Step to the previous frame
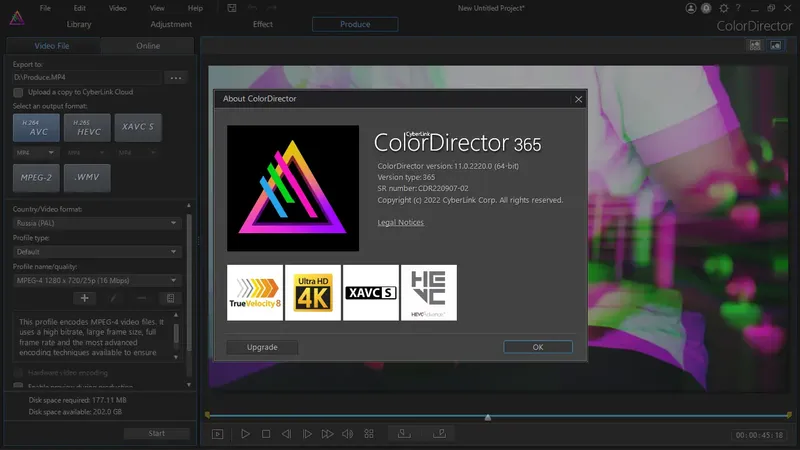The height and width of the screenshot is (450, 800). tap(286, 434)
